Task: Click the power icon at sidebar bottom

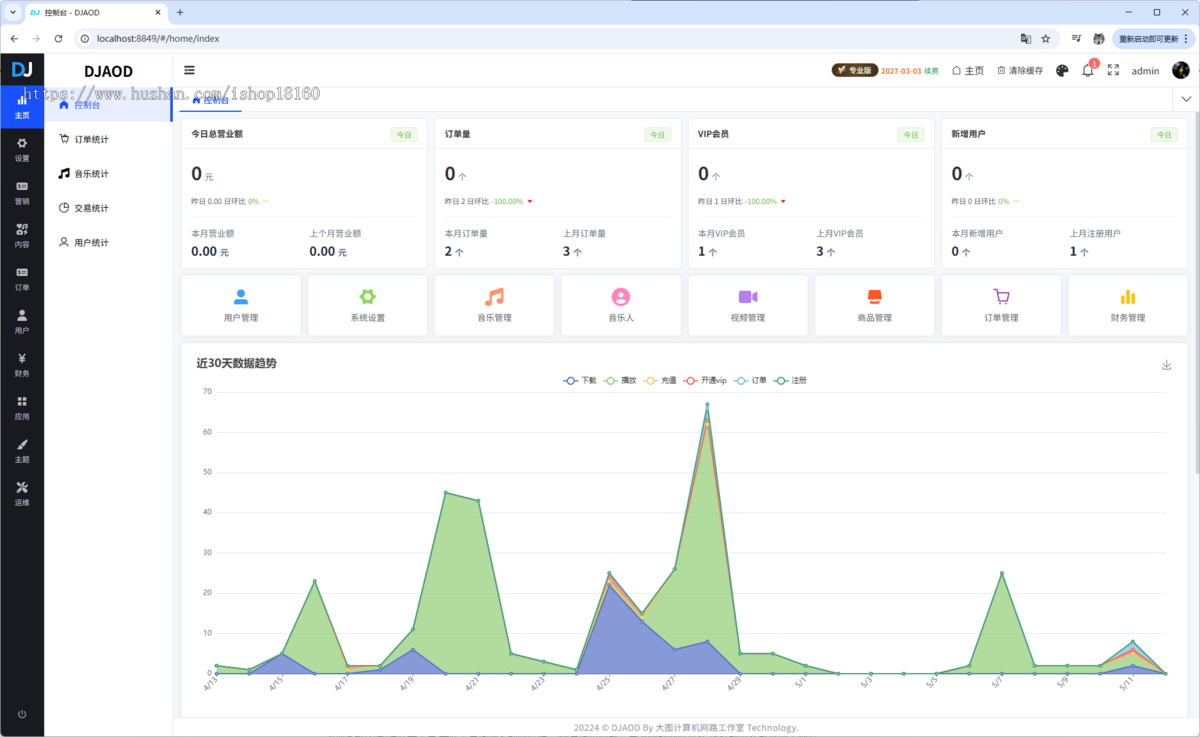Action: point(22,714)
